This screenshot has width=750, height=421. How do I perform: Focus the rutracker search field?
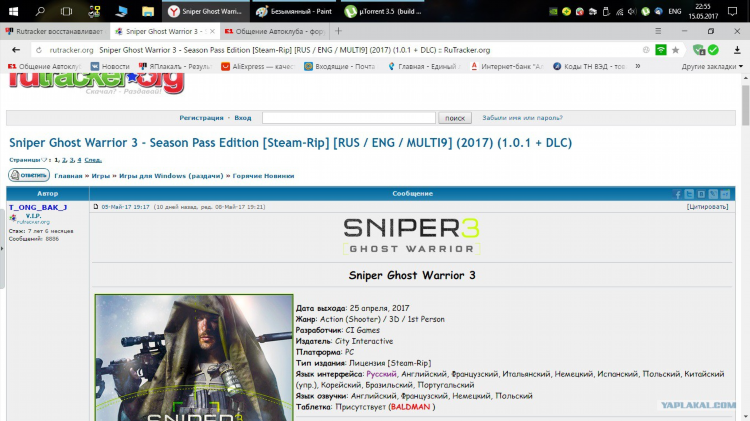tap(349, 118)
